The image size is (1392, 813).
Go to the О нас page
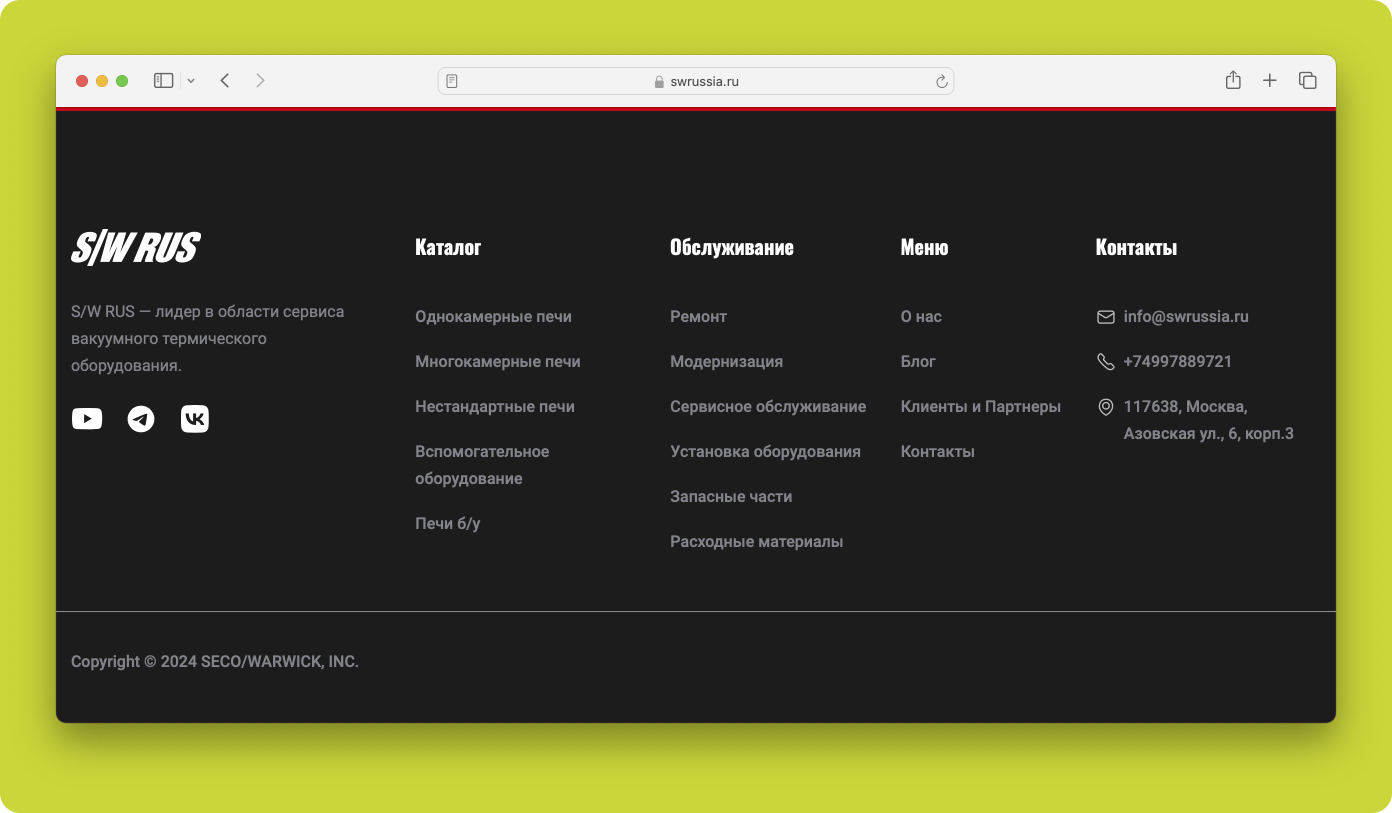[x=921, y=317]
